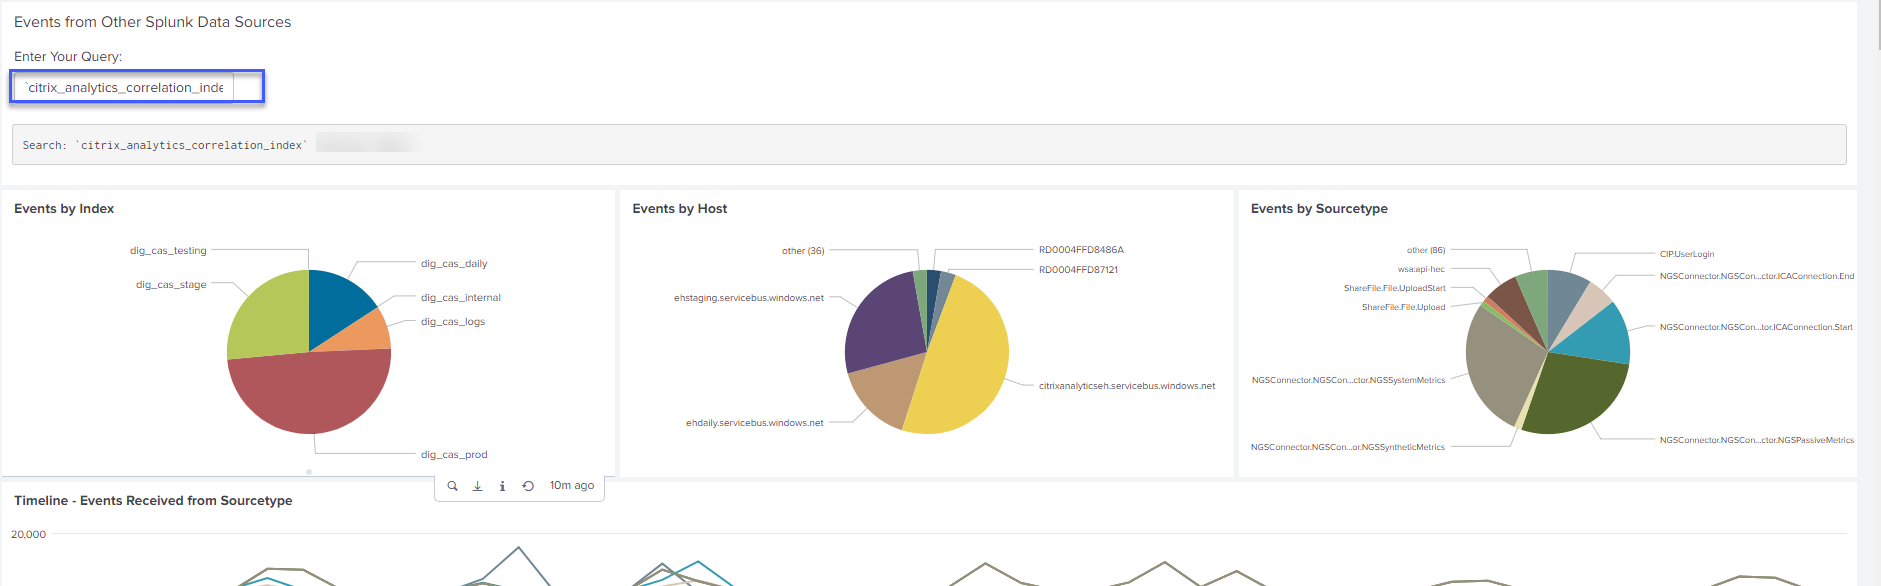1881x586 pixels.
Task: Click the NGSPassiveMetrics sourcetype label
Action: click(1757, 440)
